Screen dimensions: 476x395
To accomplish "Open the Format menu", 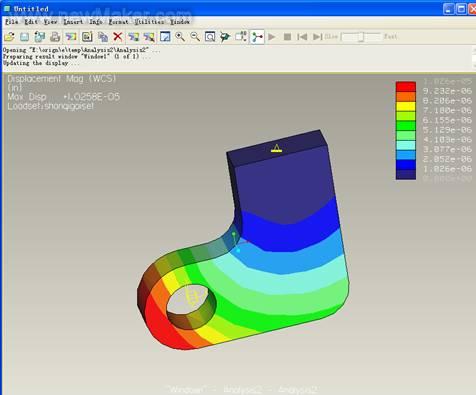I will pyautogui.click(x=118, y=22).
